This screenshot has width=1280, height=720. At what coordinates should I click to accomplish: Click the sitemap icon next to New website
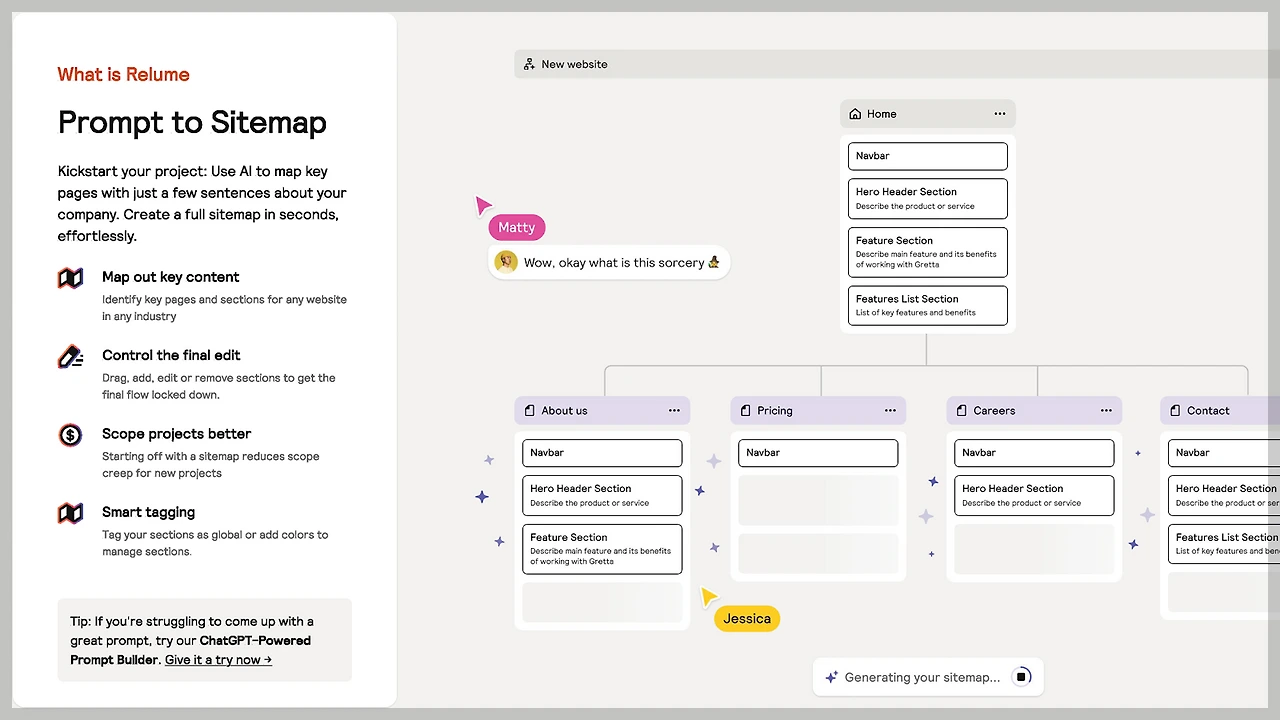(529, 64)
